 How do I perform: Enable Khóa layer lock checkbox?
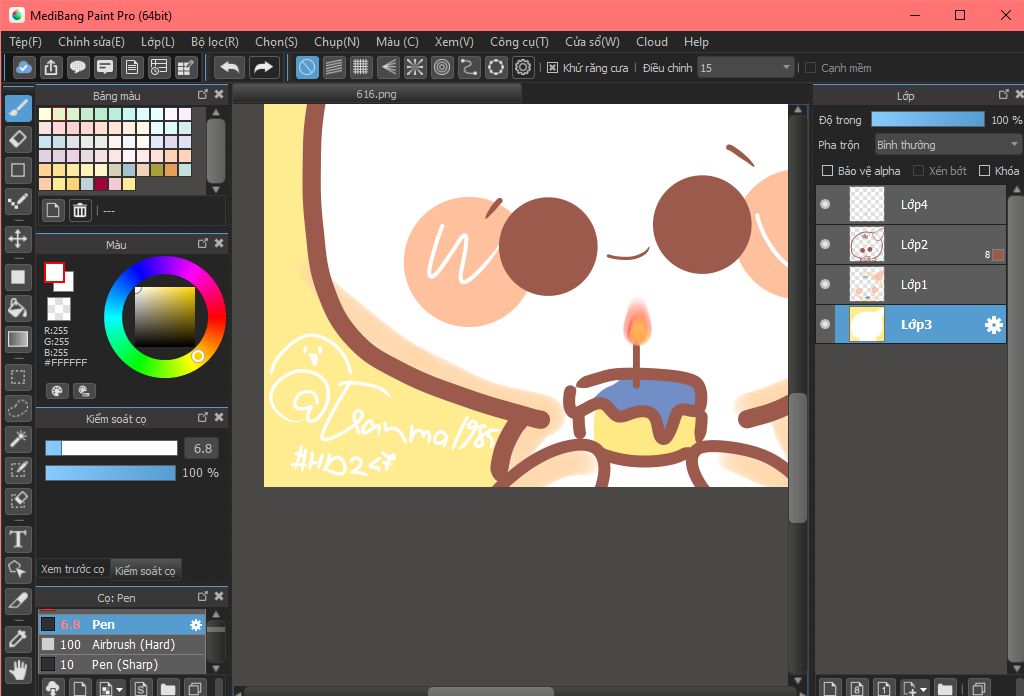[x=984, y=170]
